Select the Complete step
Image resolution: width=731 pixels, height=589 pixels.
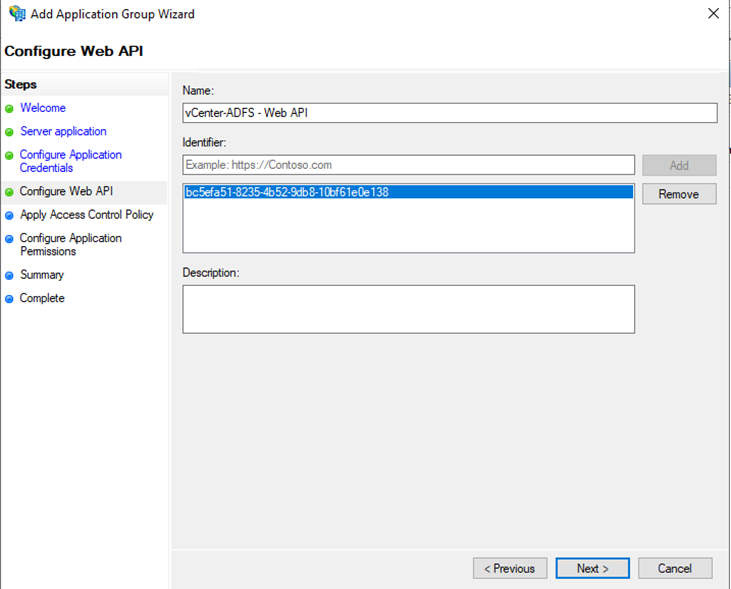click(x=42, y=298)
